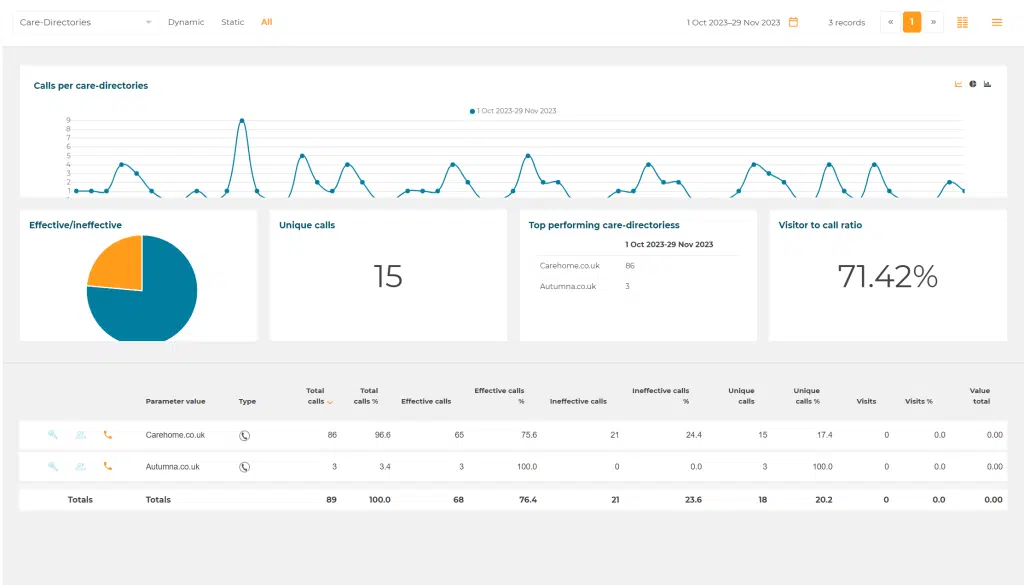This screenshot has height=585, width=1024.
Task: Click users icon in Autumna.co.uk row
Action: pyautogui.click(x=80, y=467)
